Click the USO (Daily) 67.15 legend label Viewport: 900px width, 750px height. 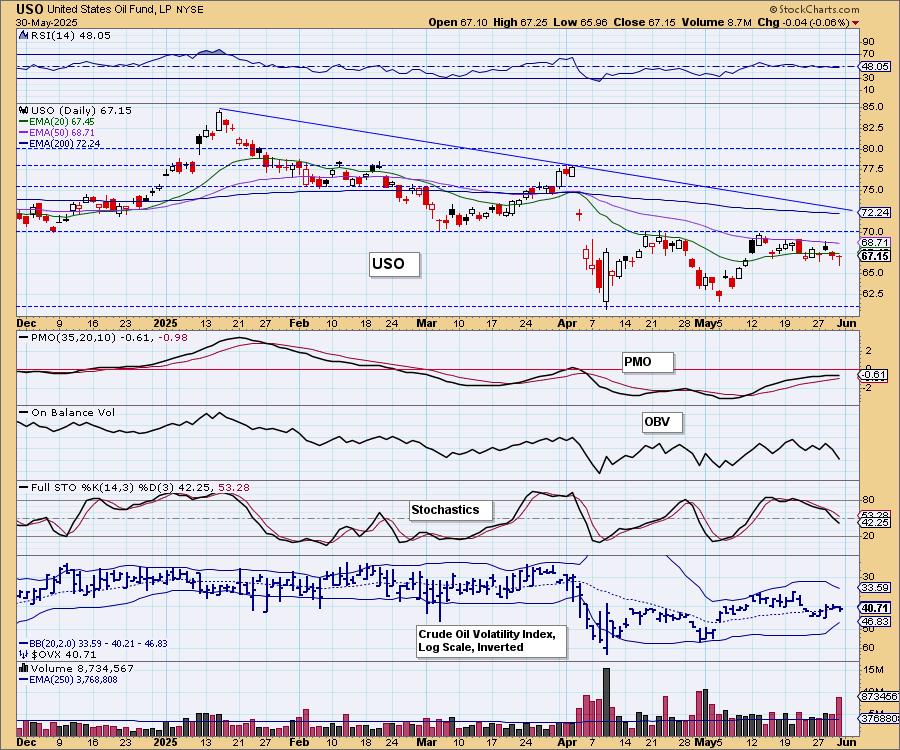(81, 110)
